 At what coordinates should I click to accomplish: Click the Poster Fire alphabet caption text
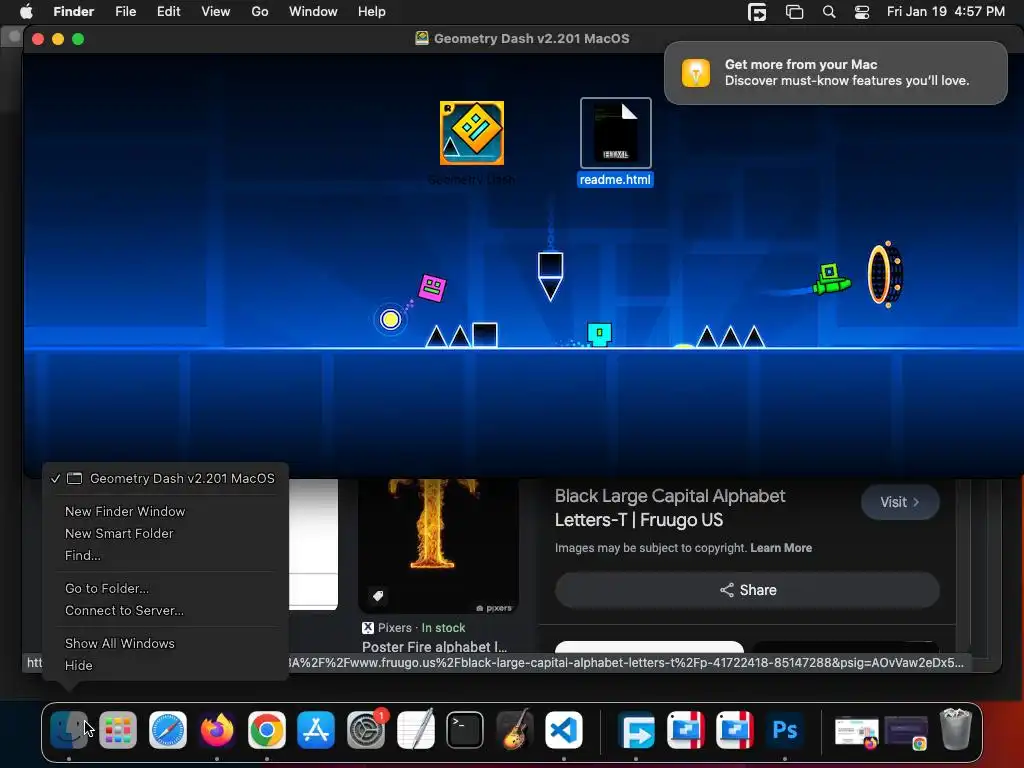pos(434,647)
